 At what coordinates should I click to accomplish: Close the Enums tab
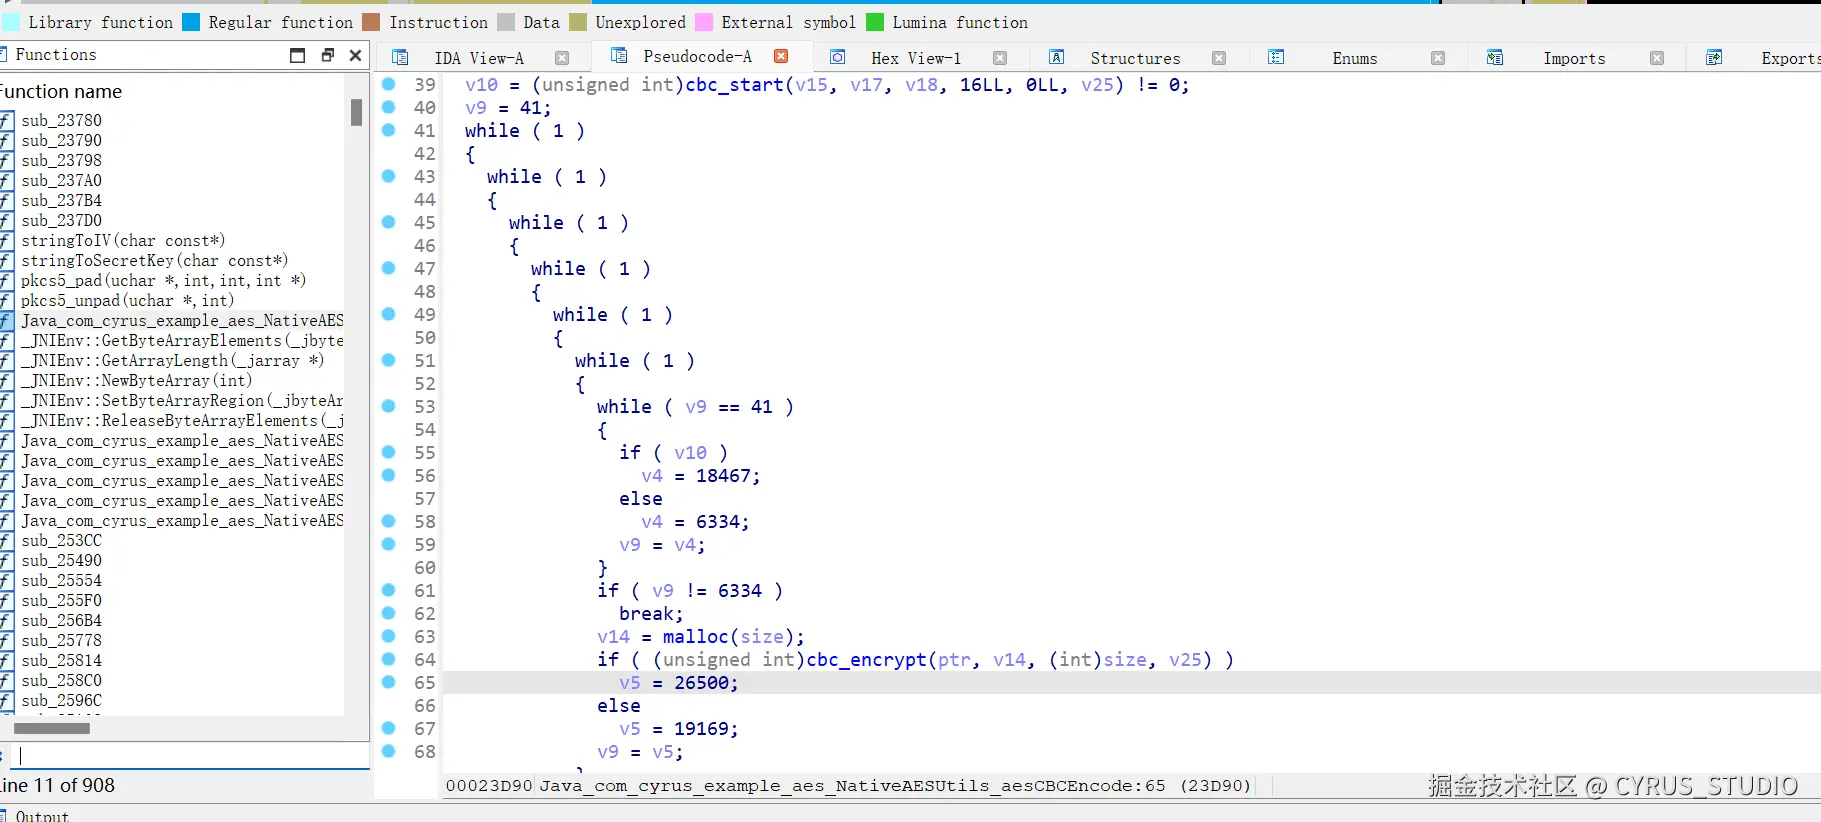coord(1438,58)
